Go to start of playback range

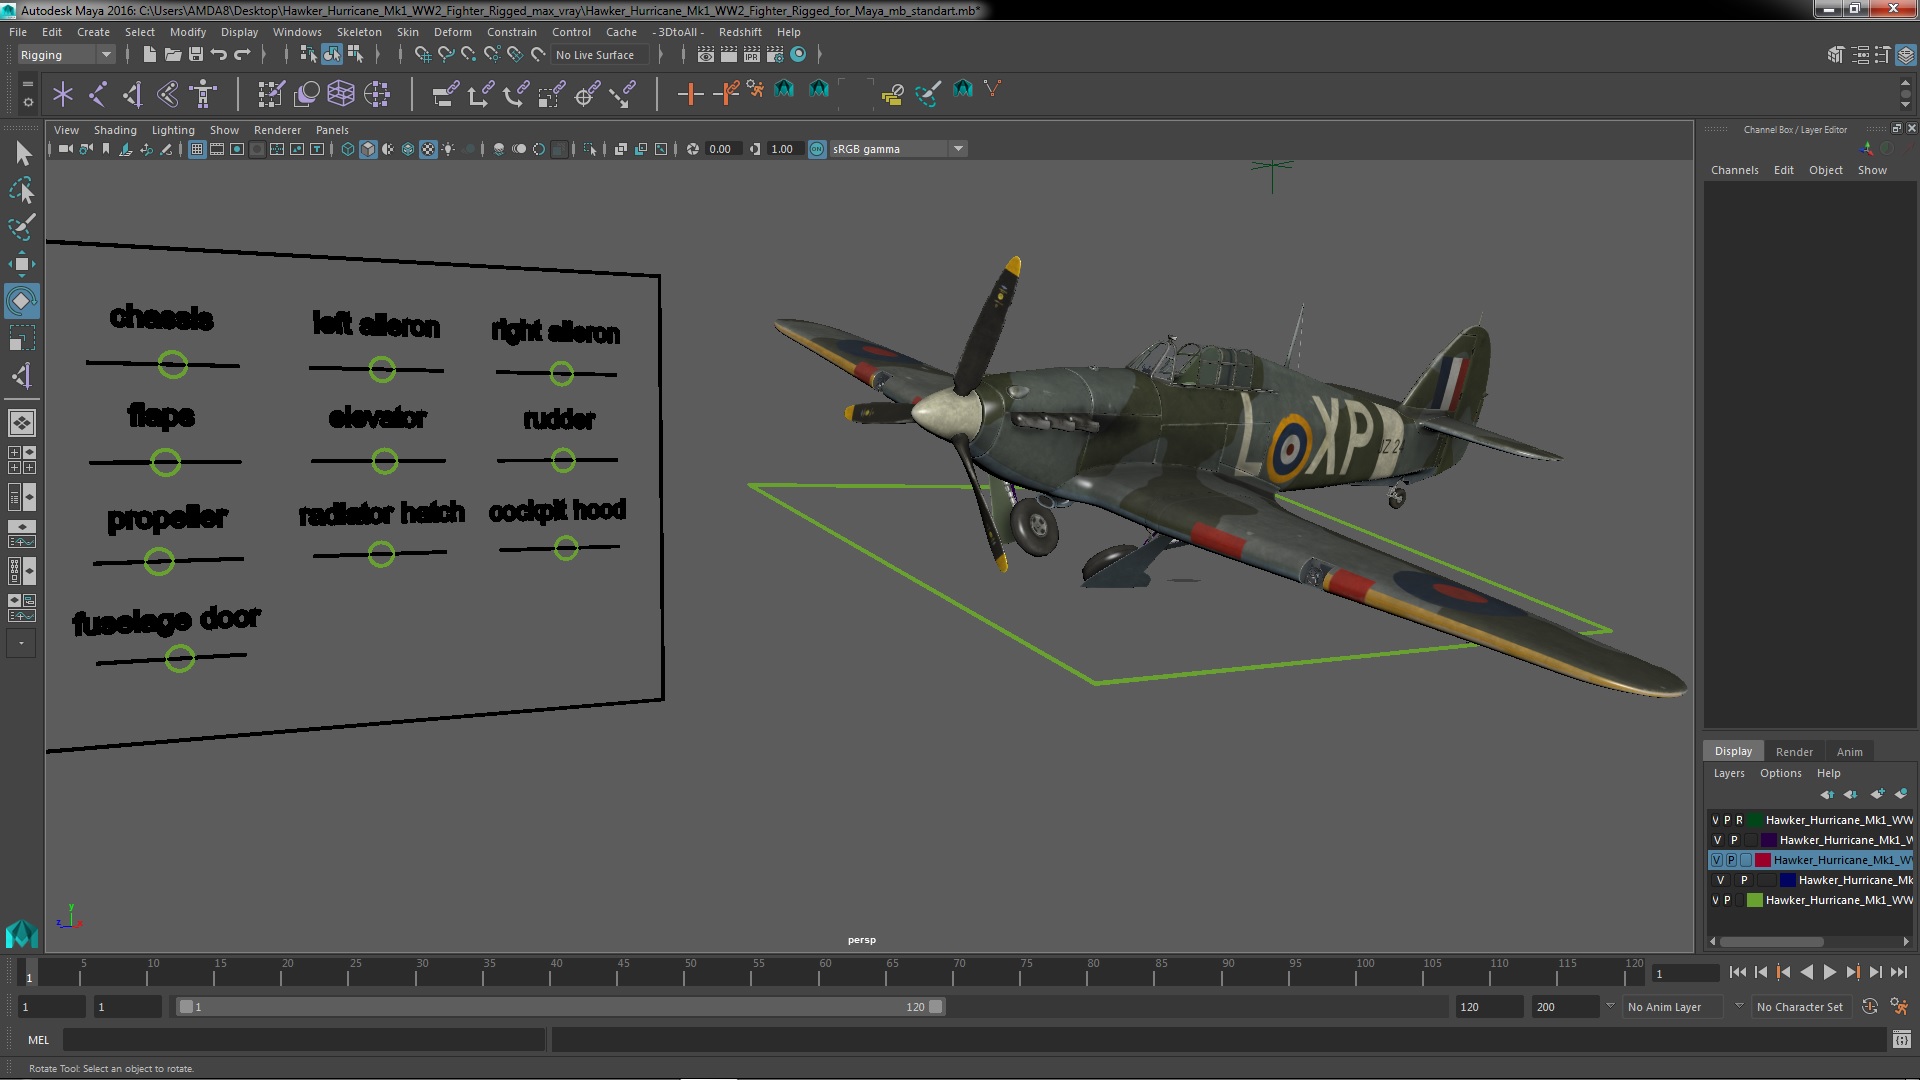pyautogui.click(x=1738, y=972)
